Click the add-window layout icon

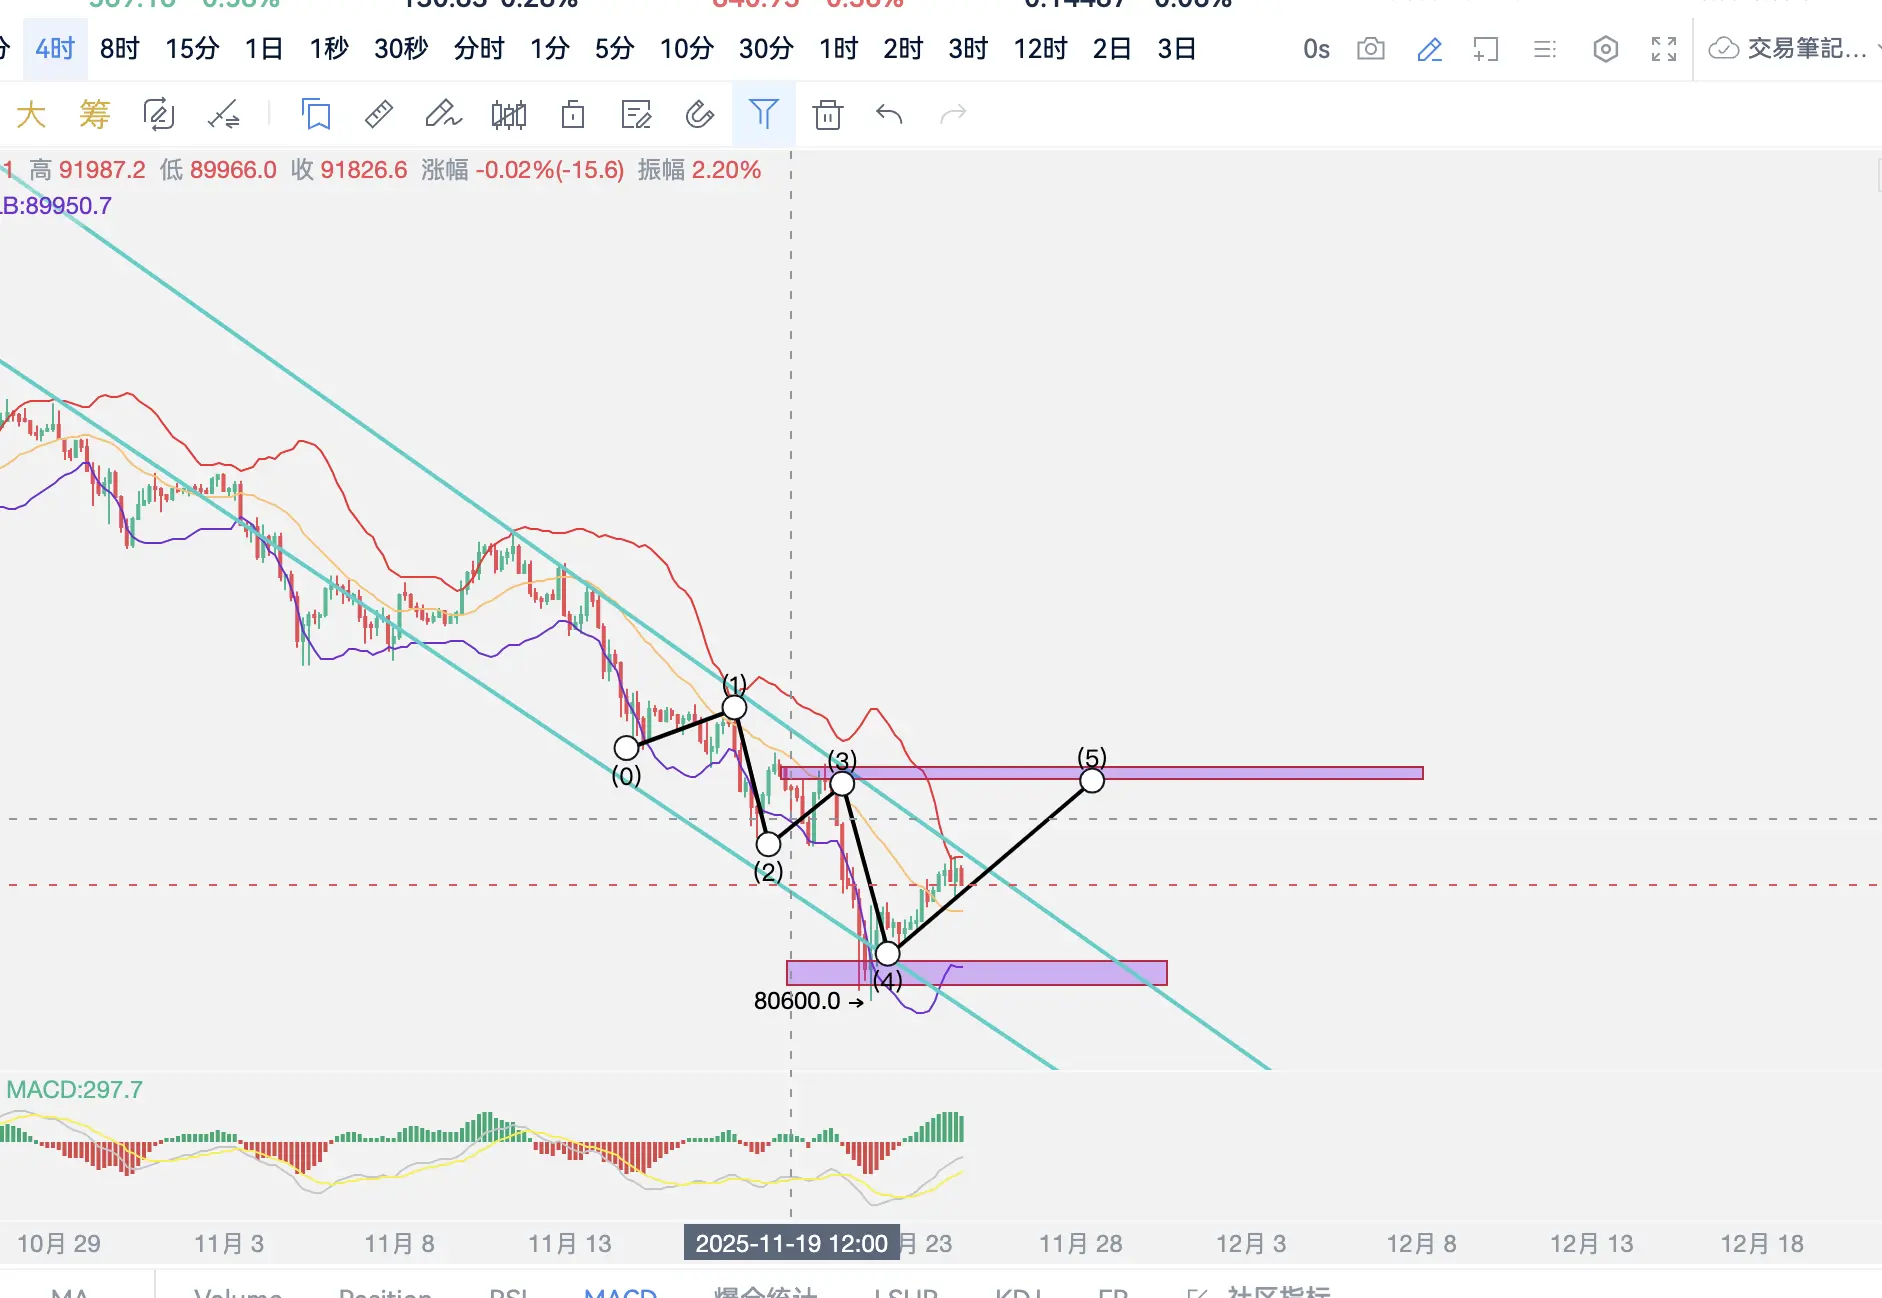click(x=1486, y=49)
